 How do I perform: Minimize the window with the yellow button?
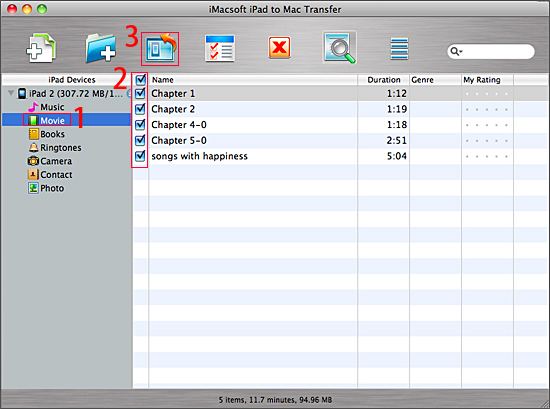(x=27, y=9)
